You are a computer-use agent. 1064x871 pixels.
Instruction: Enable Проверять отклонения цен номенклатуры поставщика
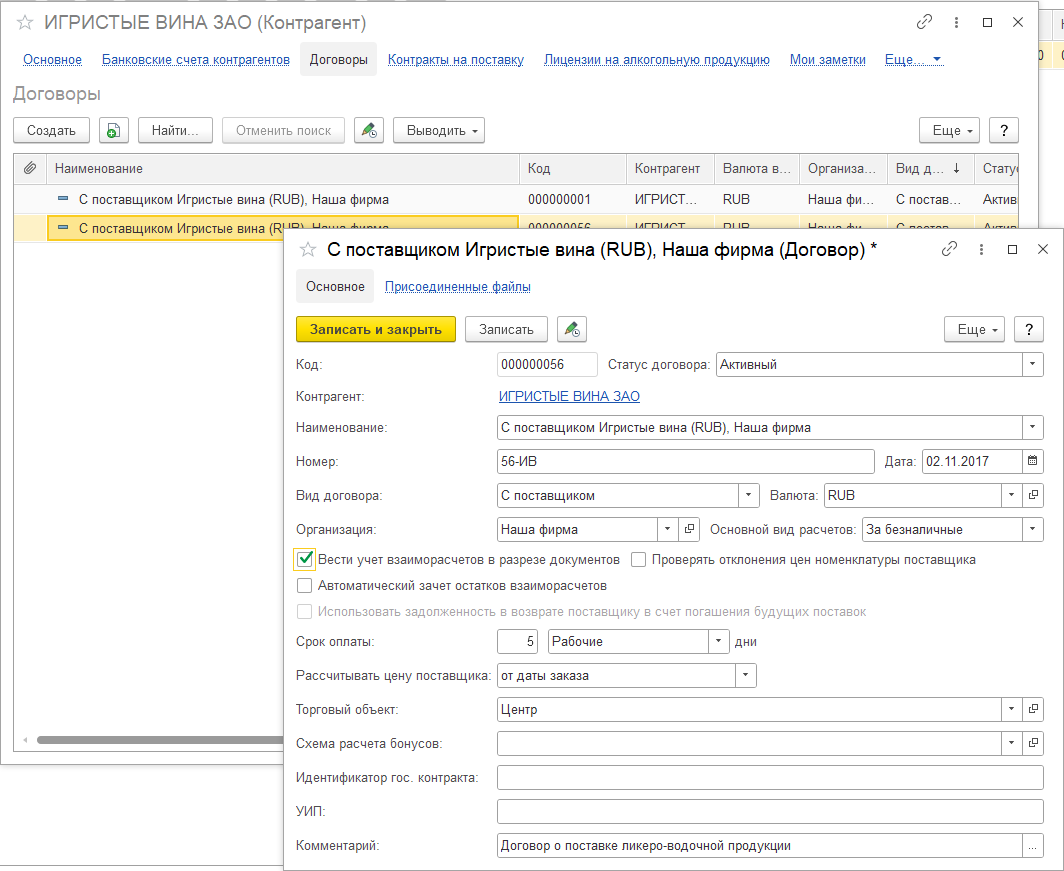(x=638, y=560)
